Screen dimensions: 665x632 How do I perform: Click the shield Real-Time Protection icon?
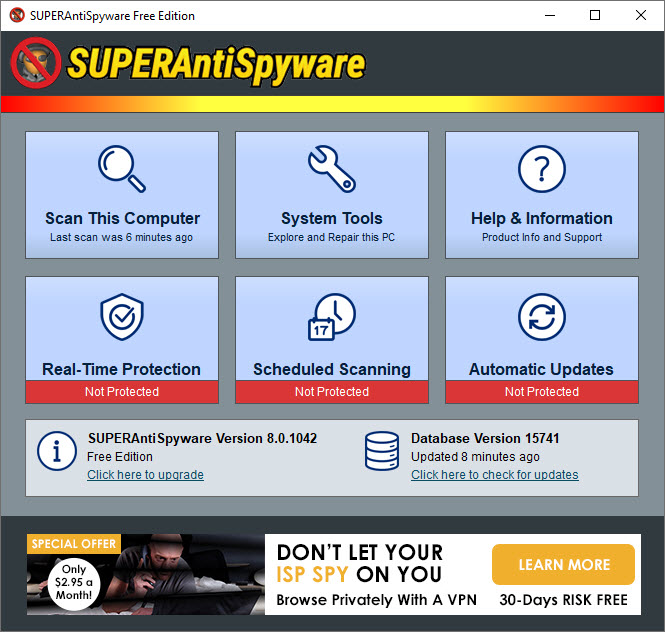122,316
